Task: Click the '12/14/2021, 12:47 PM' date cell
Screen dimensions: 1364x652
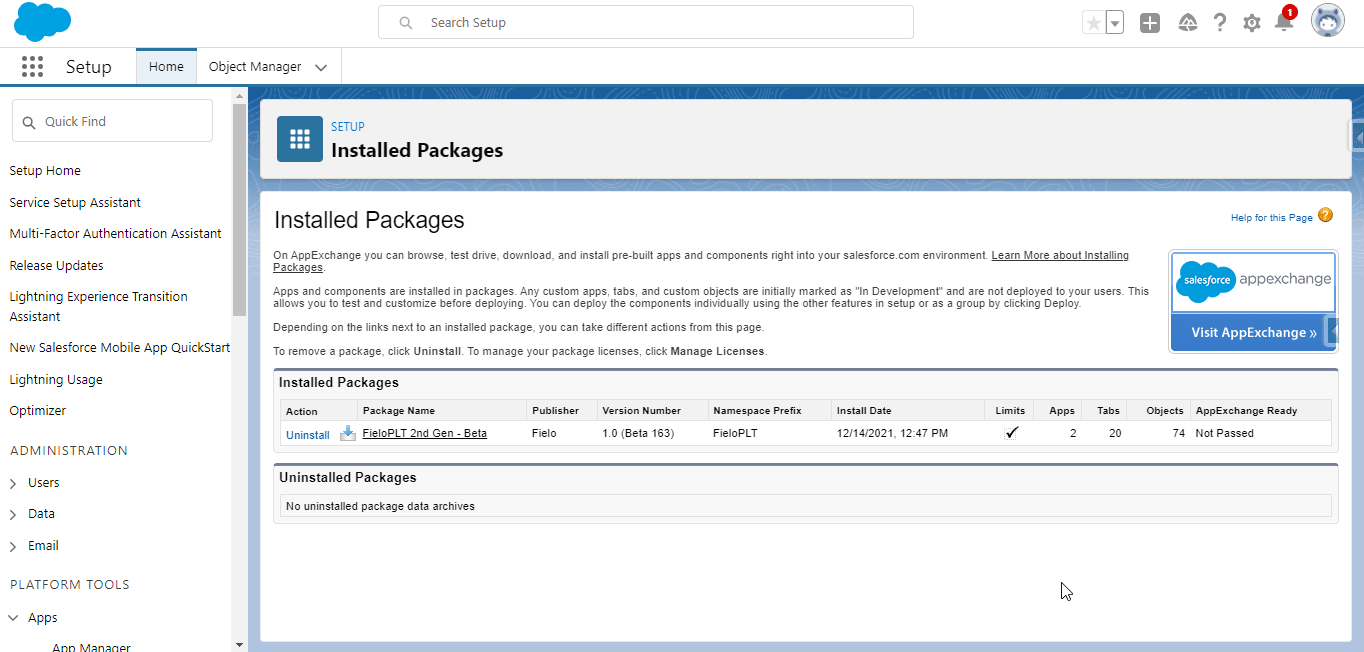Action: point(892,433)
